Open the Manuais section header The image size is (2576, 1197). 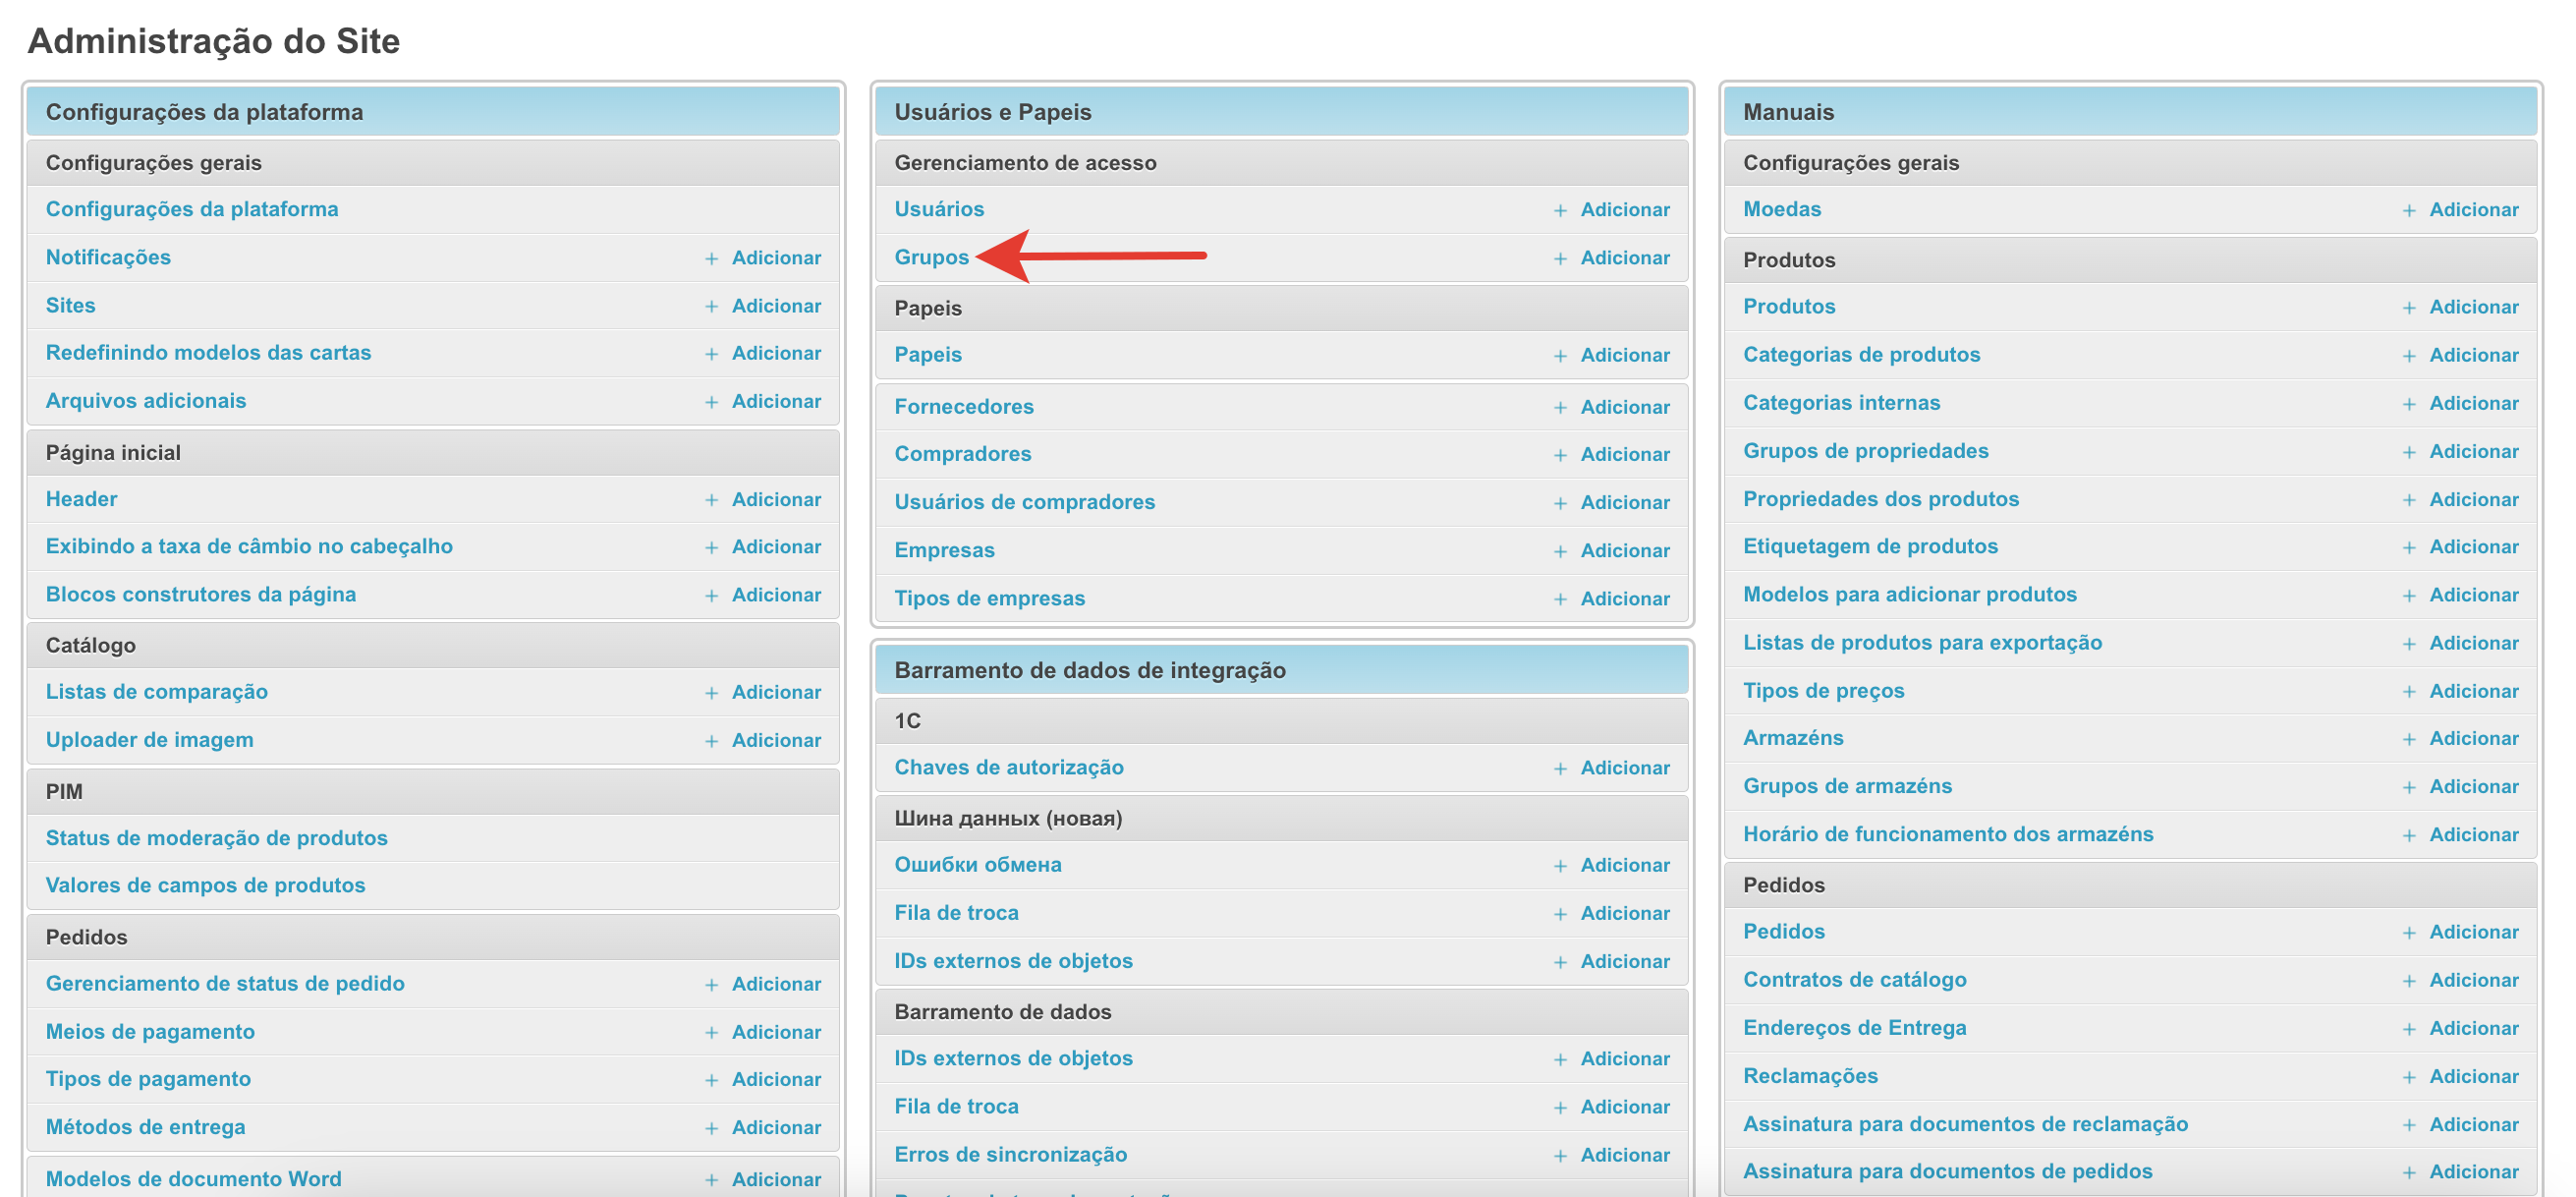click(1788, 112)
